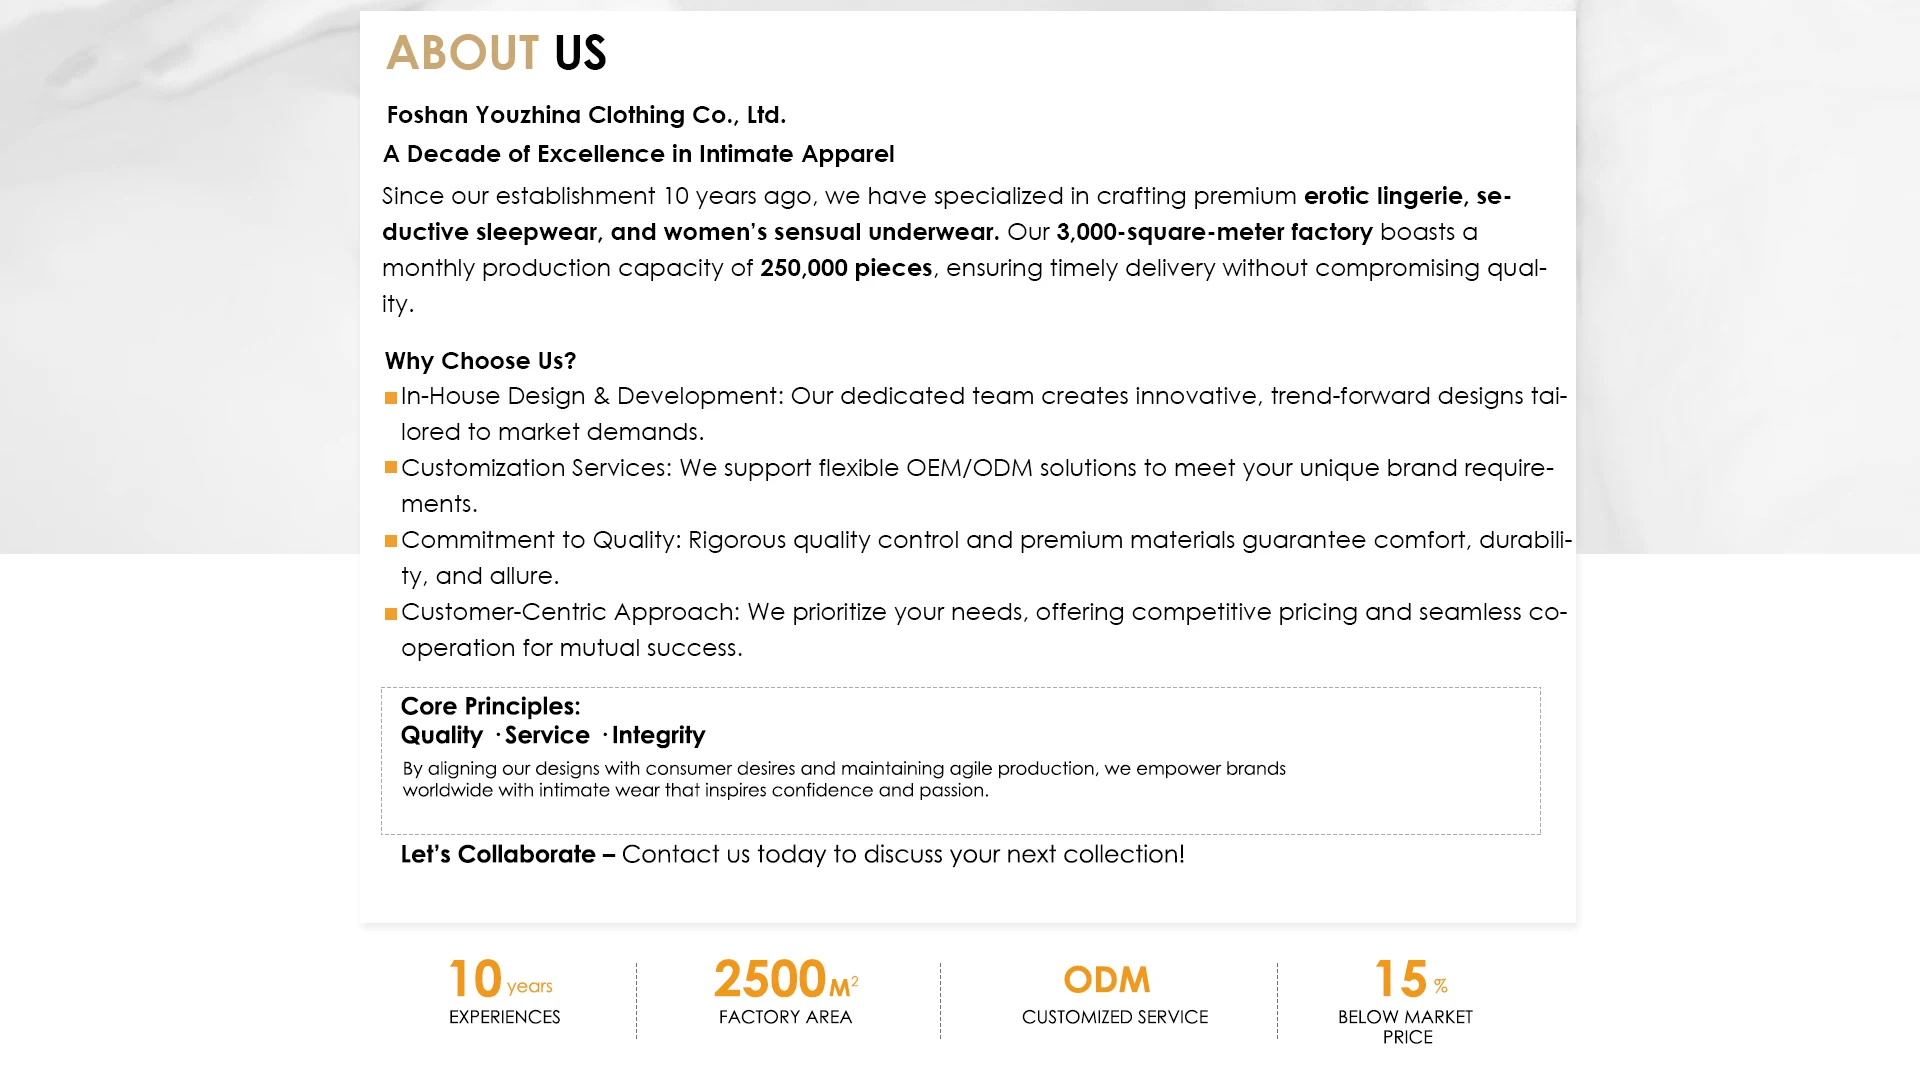Image resolution: width=1920 pixels, height=1073 pixels.
Task: Click the orange bullet beside Customization Services
Action: tap(391, 467)
